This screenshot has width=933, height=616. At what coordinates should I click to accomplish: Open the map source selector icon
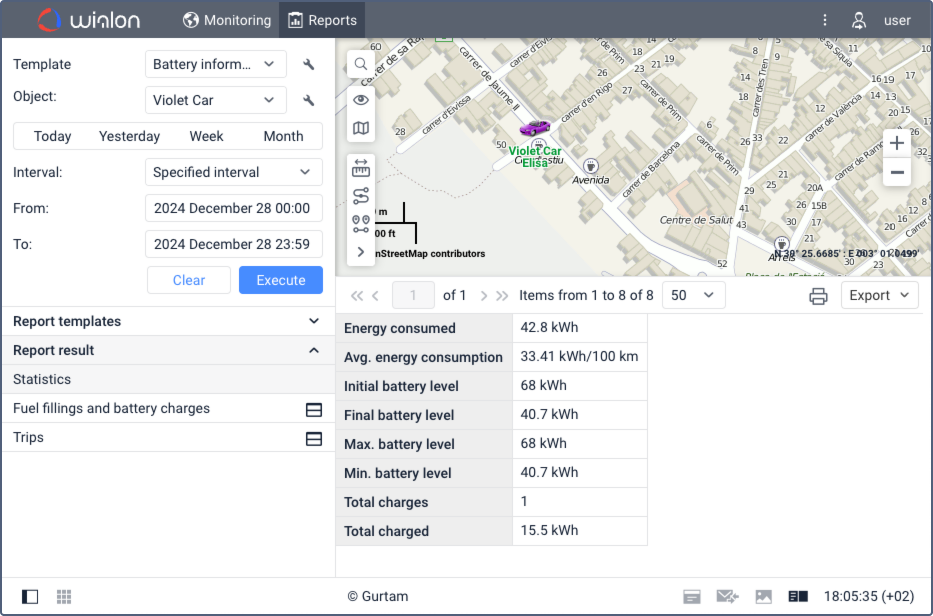pyautogui.click(x=361, y=128)
